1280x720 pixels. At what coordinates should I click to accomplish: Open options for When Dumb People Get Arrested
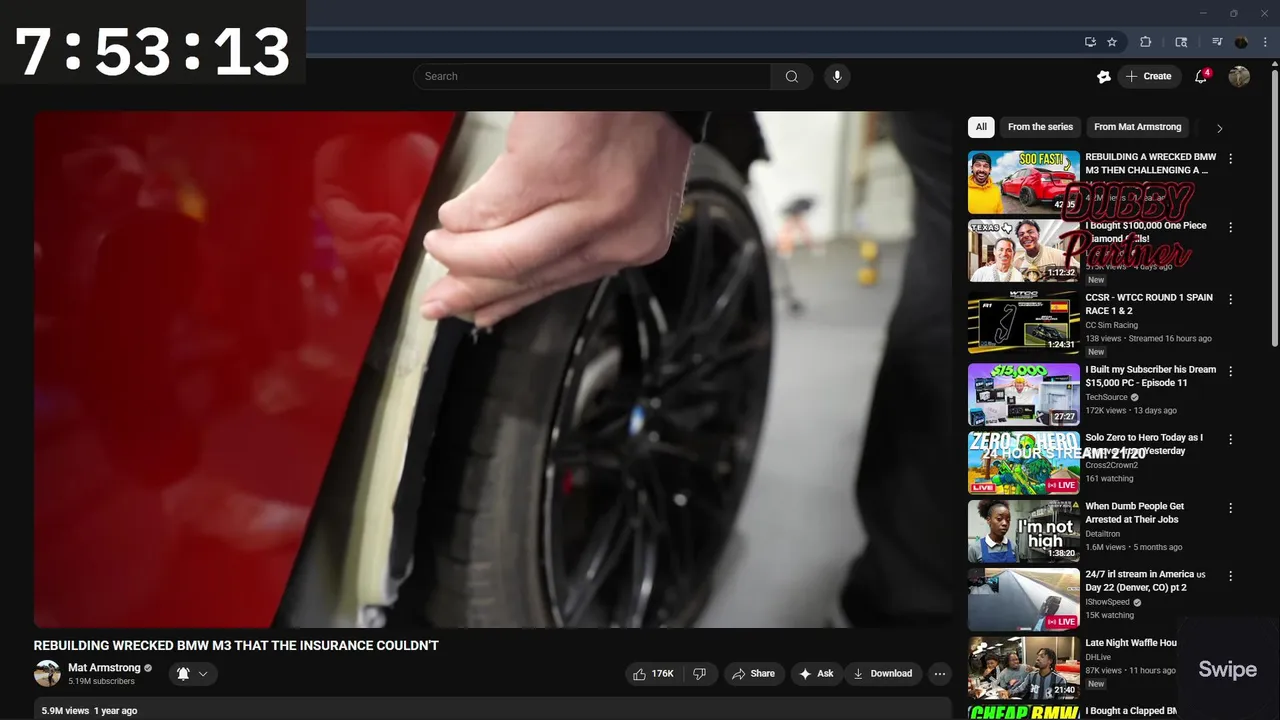coord(1231,508)
